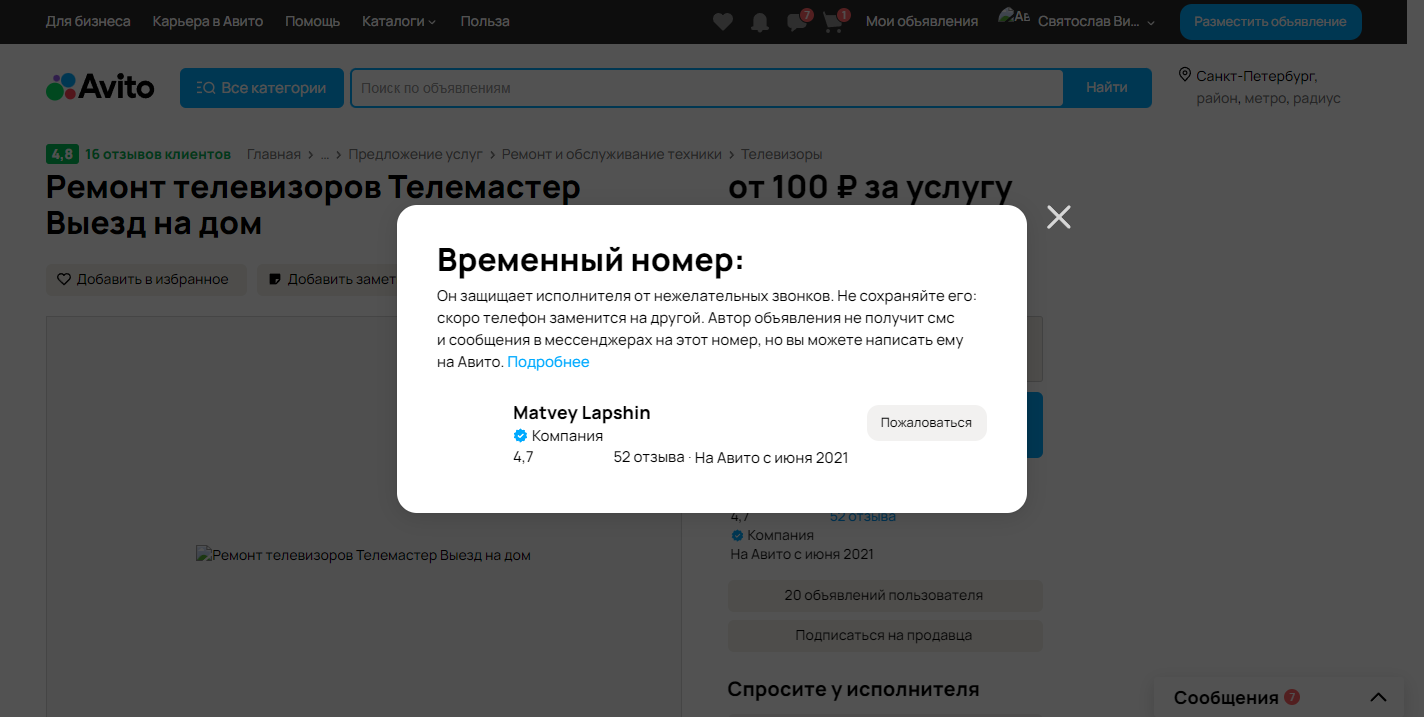Viewport: 1424px width, 717px height.
Task: Expand the Святослав account menu
Action: tap(1096, 21)
